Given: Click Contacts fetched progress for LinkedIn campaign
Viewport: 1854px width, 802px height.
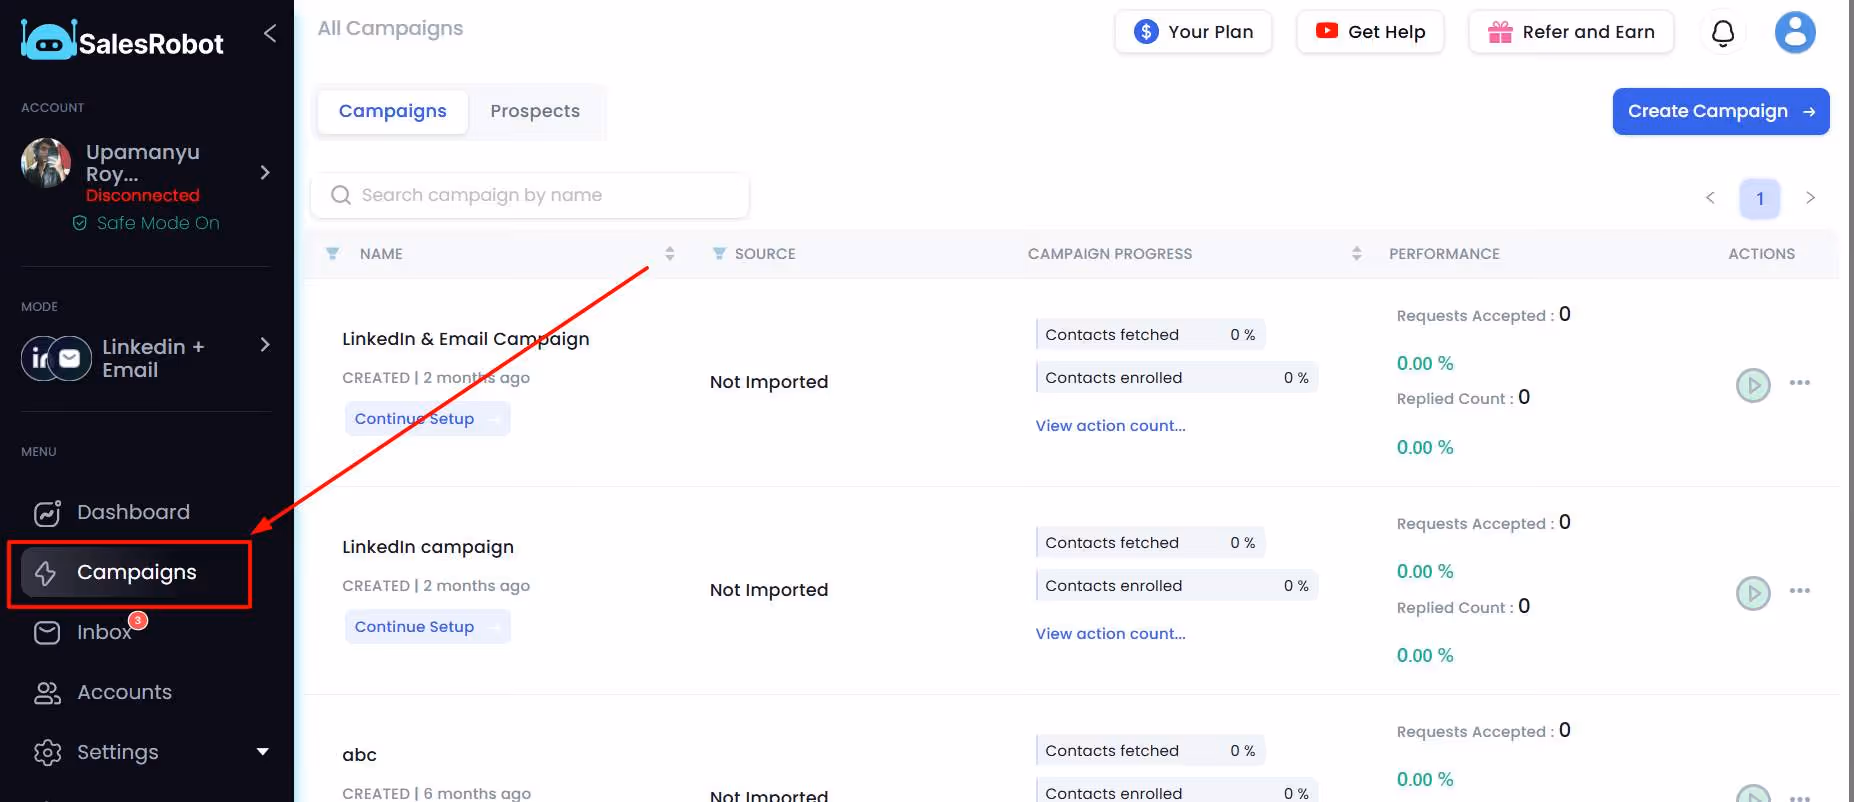Looking at the screenshot, I should (x=1151, y=543).
